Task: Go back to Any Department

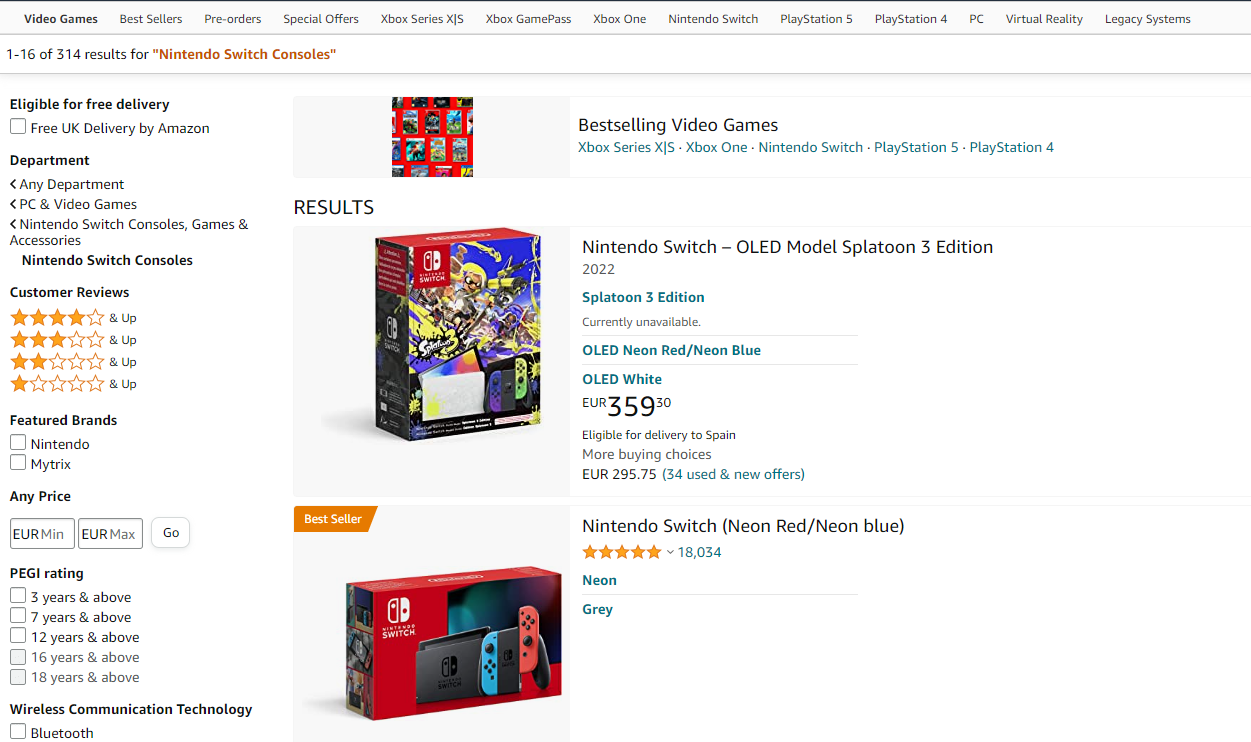Action: coord(71,184)
